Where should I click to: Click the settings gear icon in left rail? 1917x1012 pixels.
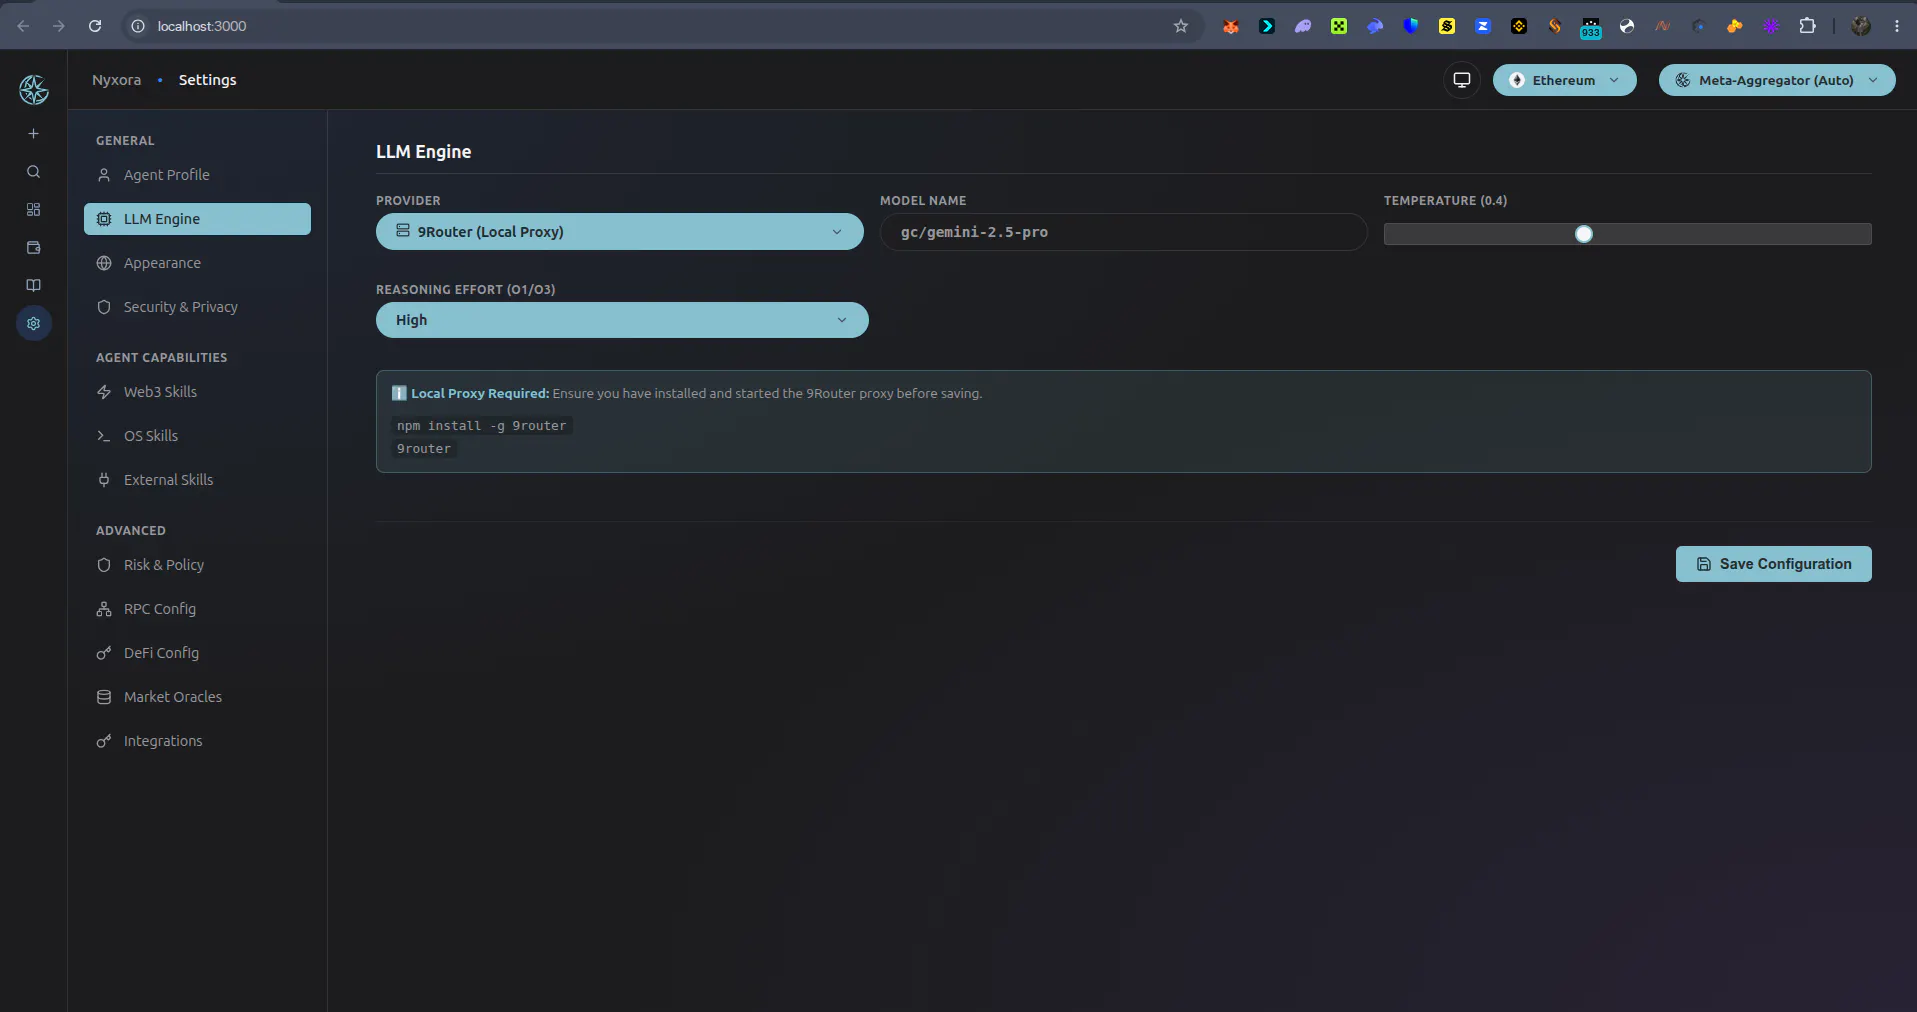(34, 324)
